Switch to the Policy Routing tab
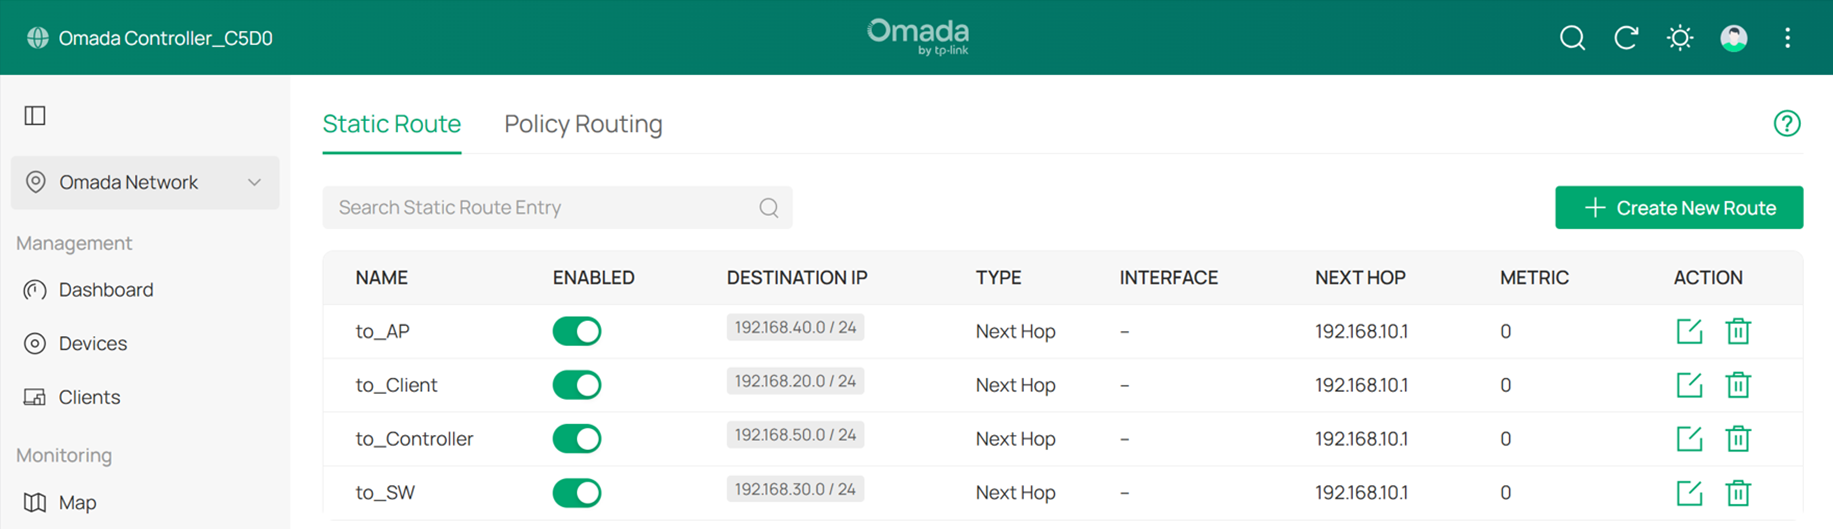 pyautogui.click(x=583, y=124)
